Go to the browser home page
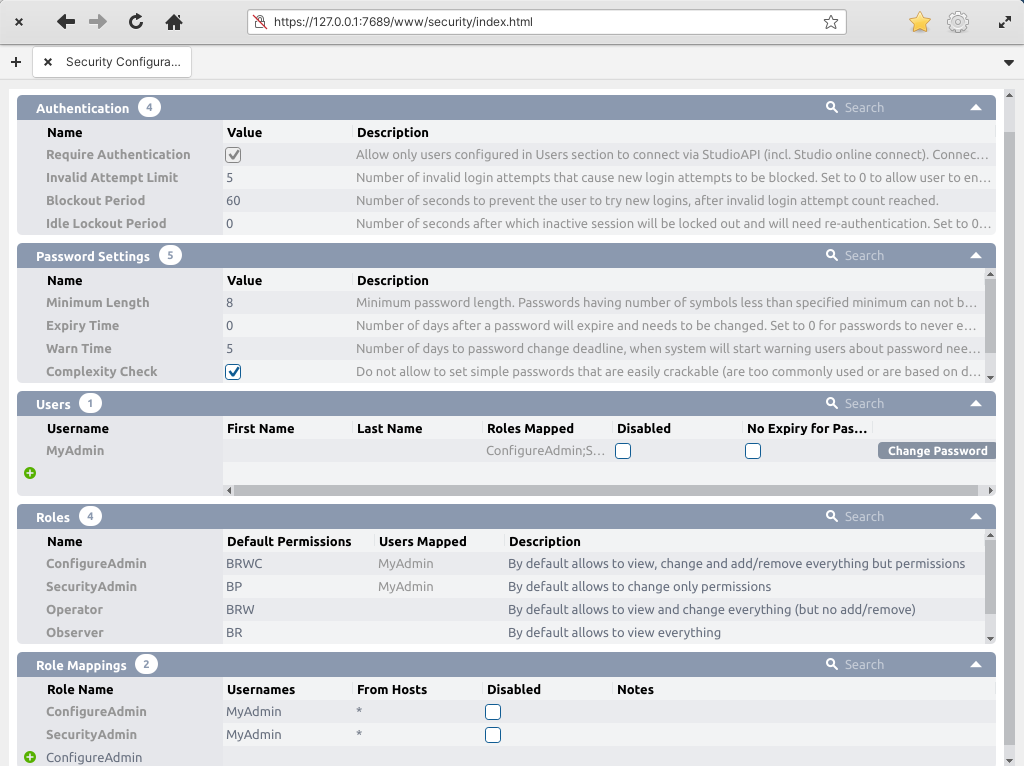1024x766 pixels. (x=174, y=22)
